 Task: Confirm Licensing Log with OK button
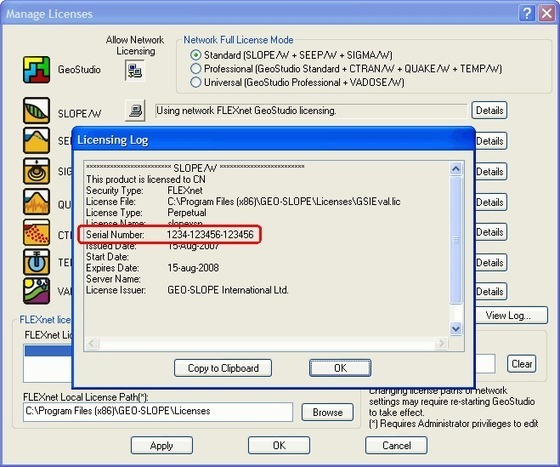(x=340, y=368)
